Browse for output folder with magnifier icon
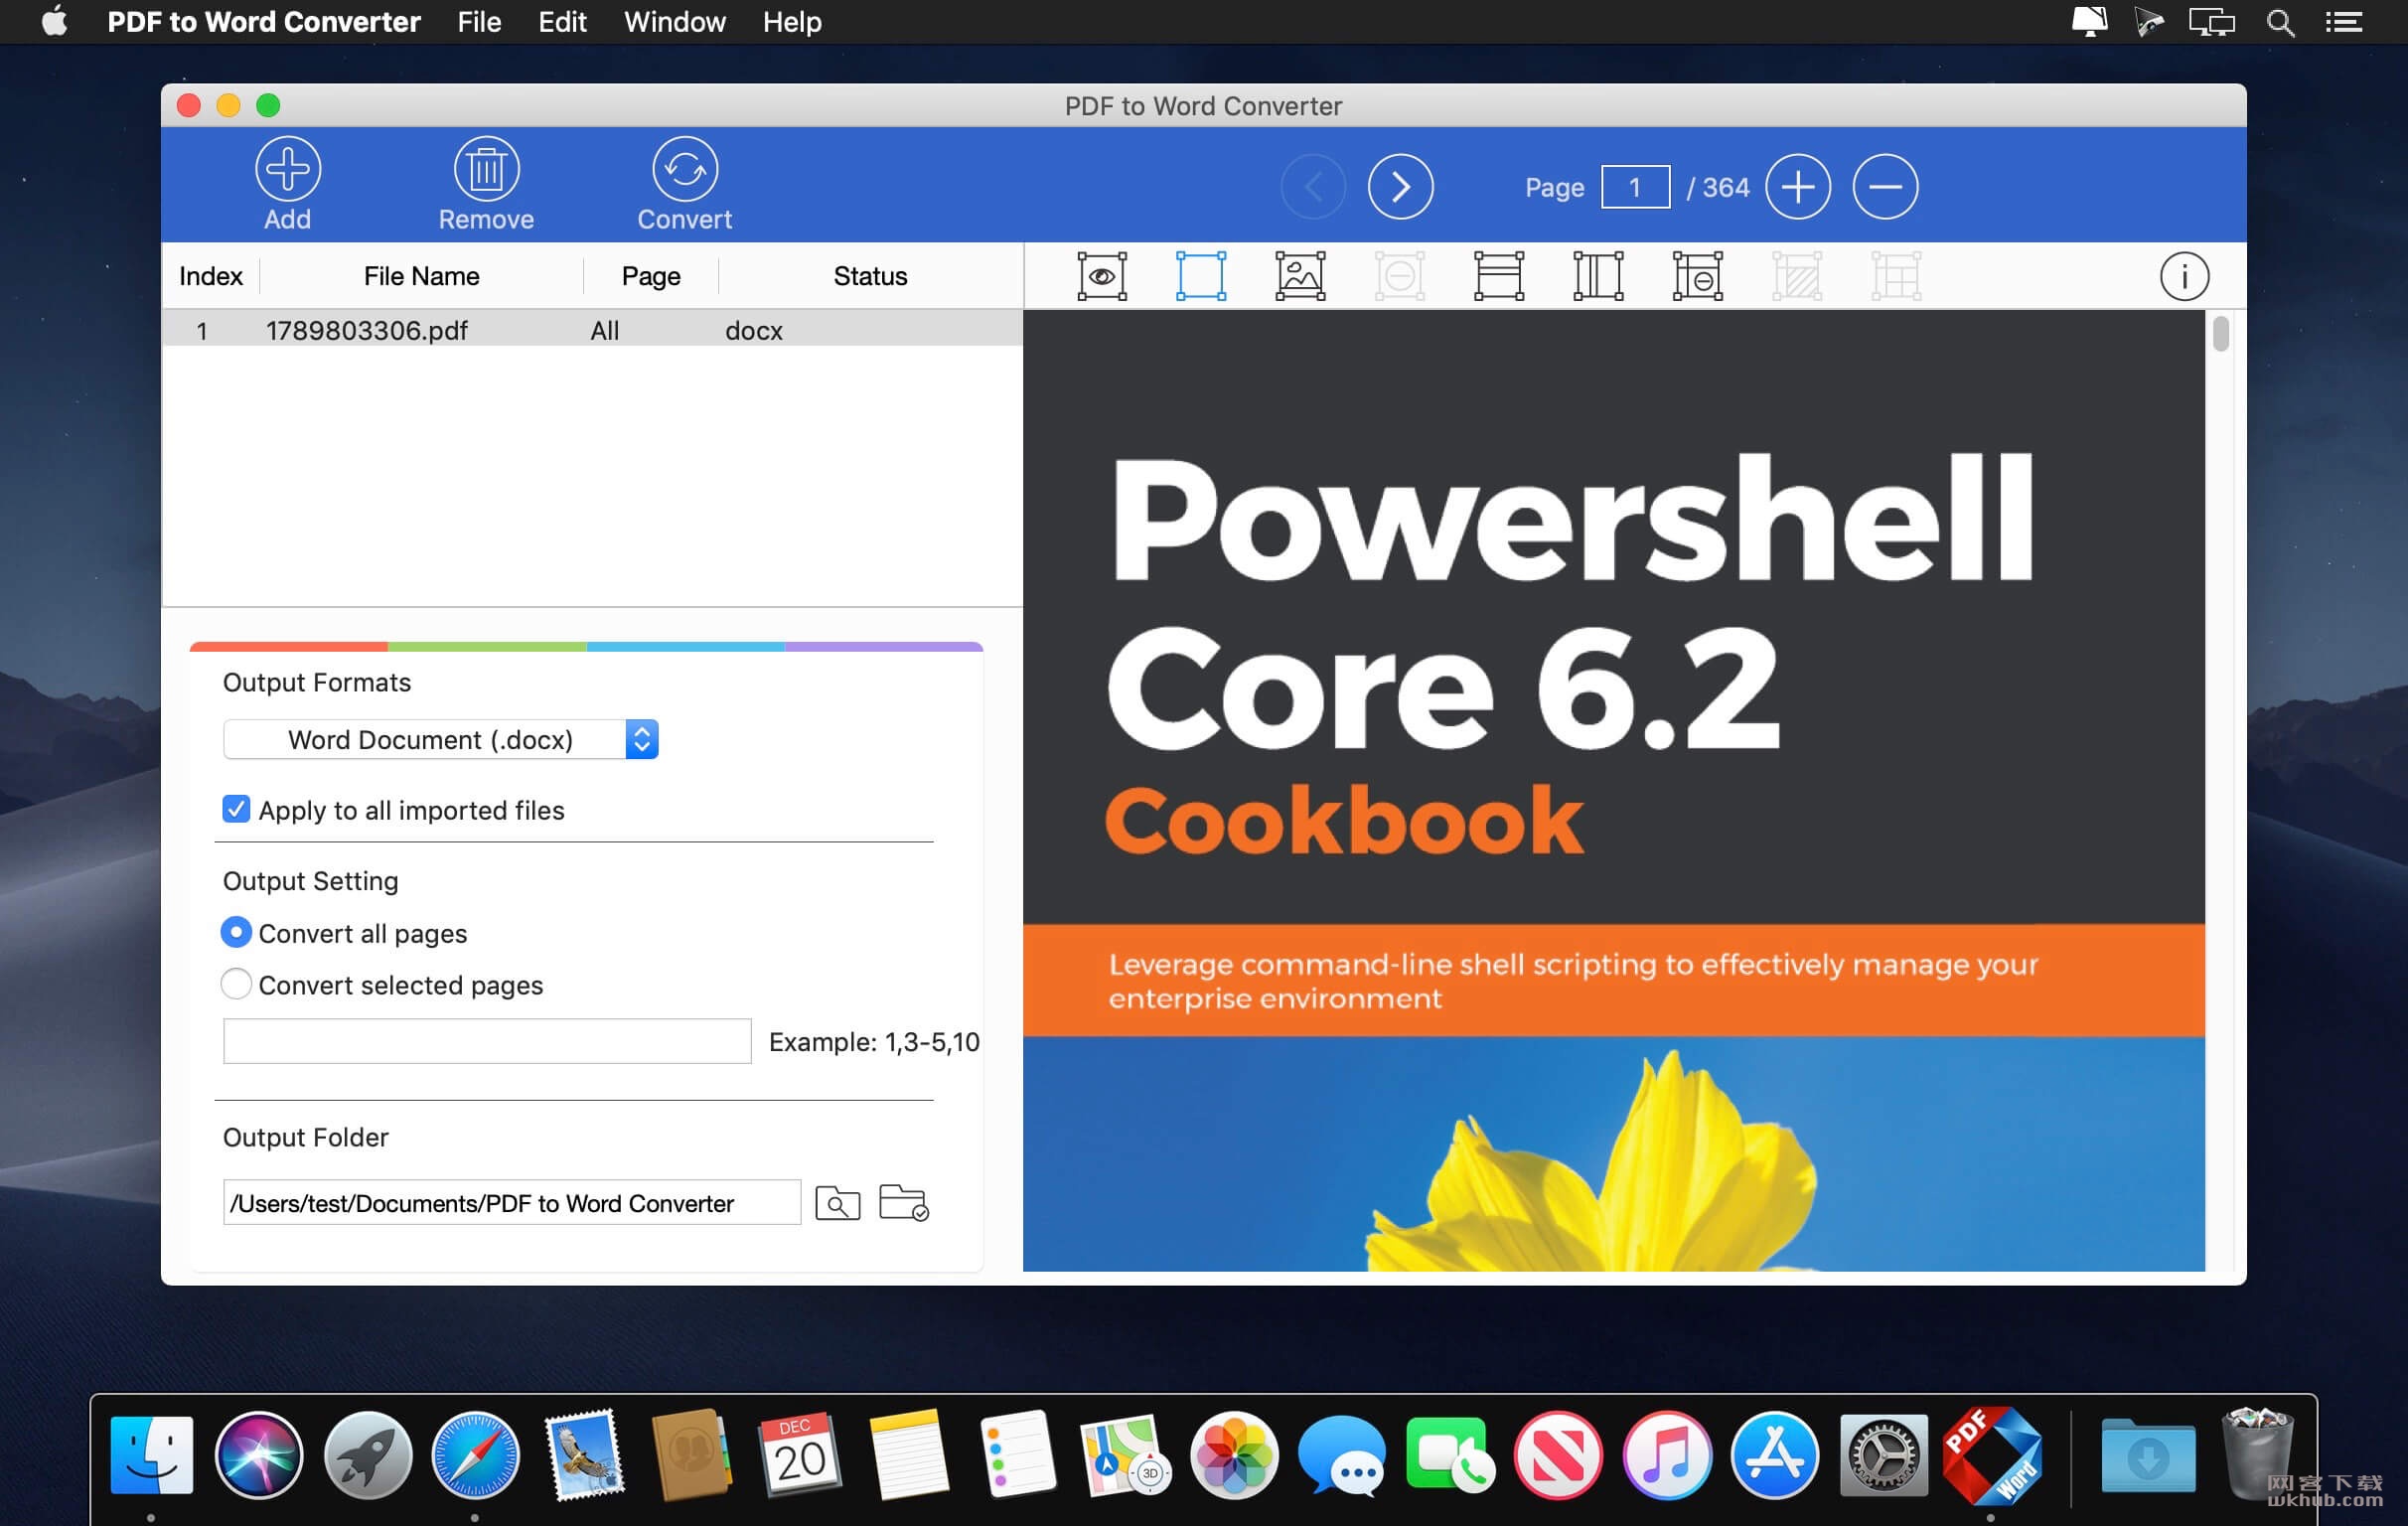Image resolution: width=2408 pixels, height=1526 pixels. (837, 1203)
